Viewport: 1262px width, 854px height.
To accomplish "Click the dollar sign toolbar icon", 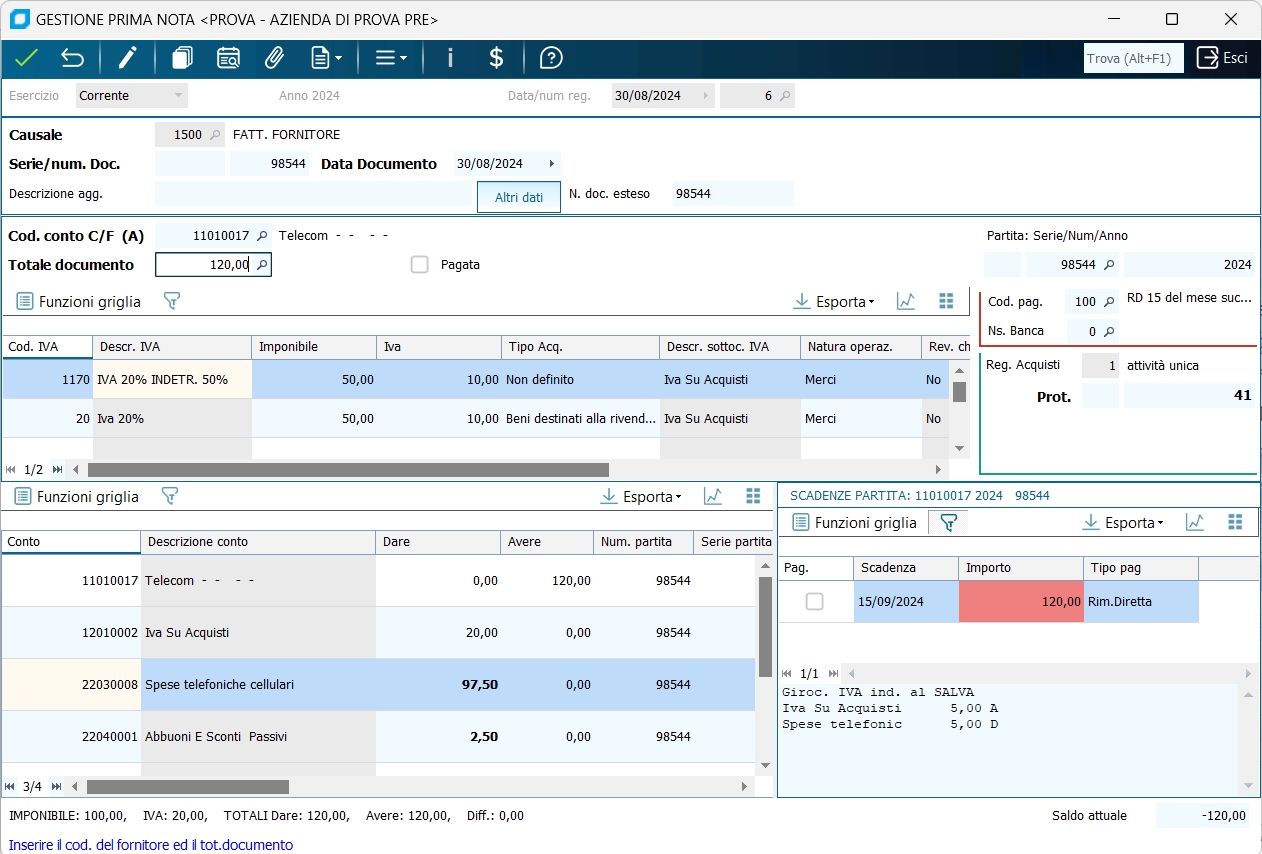I will 496,58.
